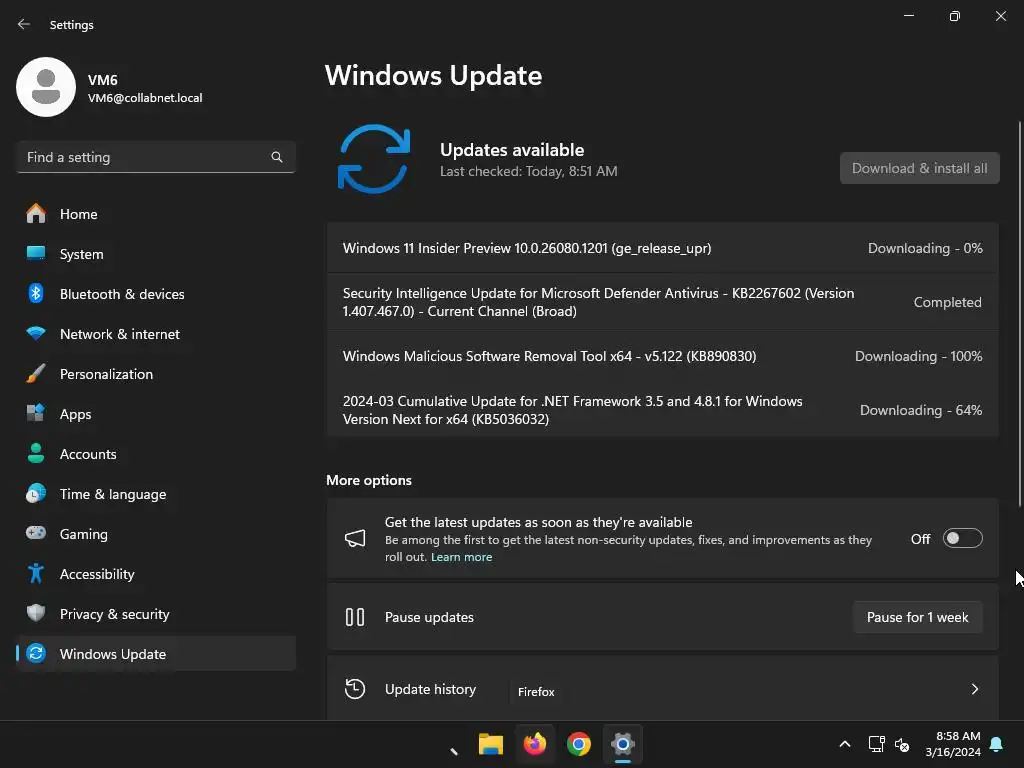Click the Completed status text
The height and width of the screenshot is (768, 1024).
pos(948,302)
